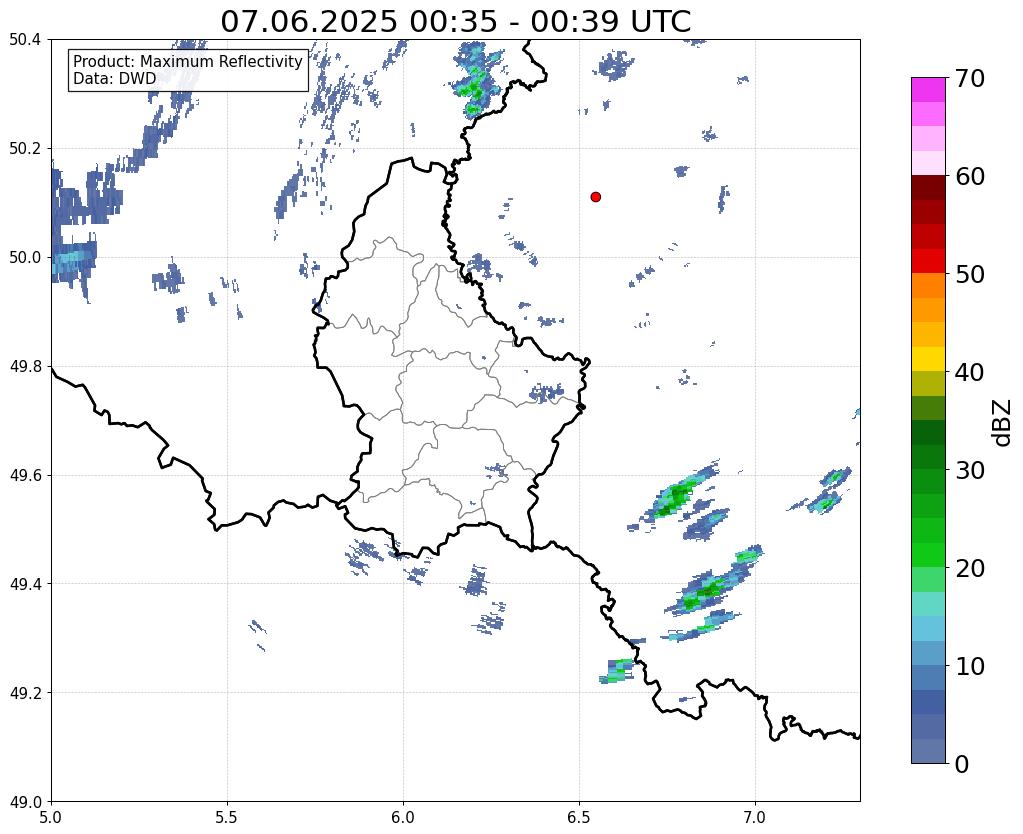
Task: Click the y-axis latitude label 50.0
Action: 25,257
